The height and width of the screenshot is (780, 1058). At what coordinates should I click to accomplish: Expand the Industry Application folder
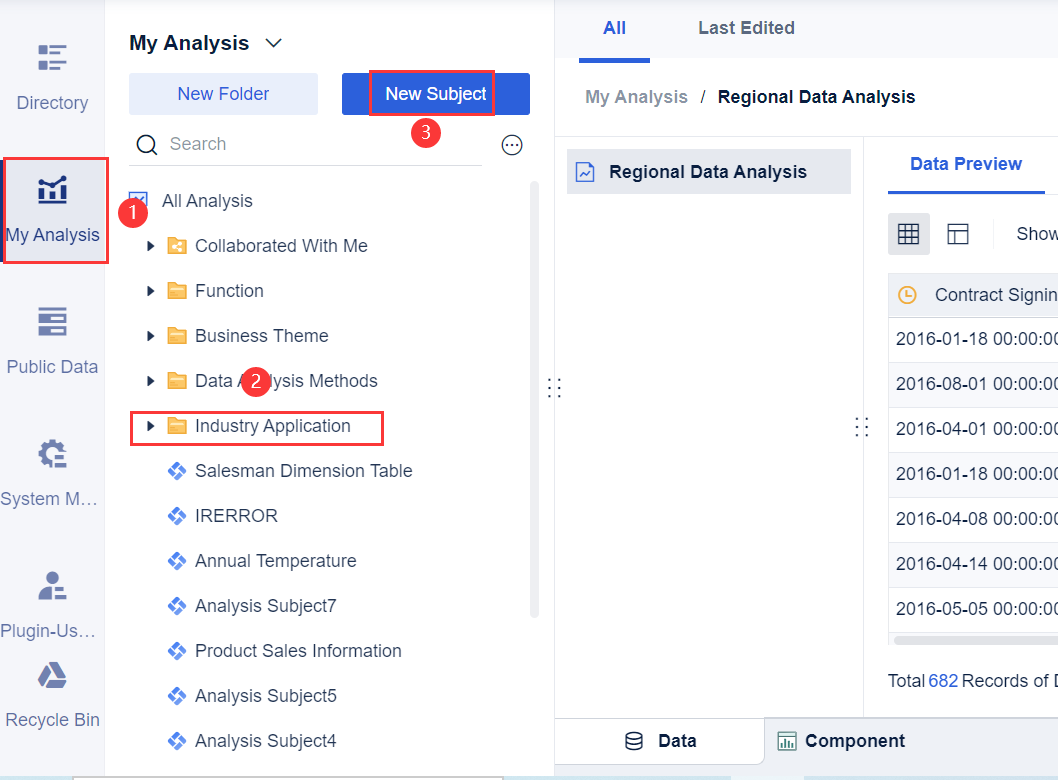click(x=151, y=426)
